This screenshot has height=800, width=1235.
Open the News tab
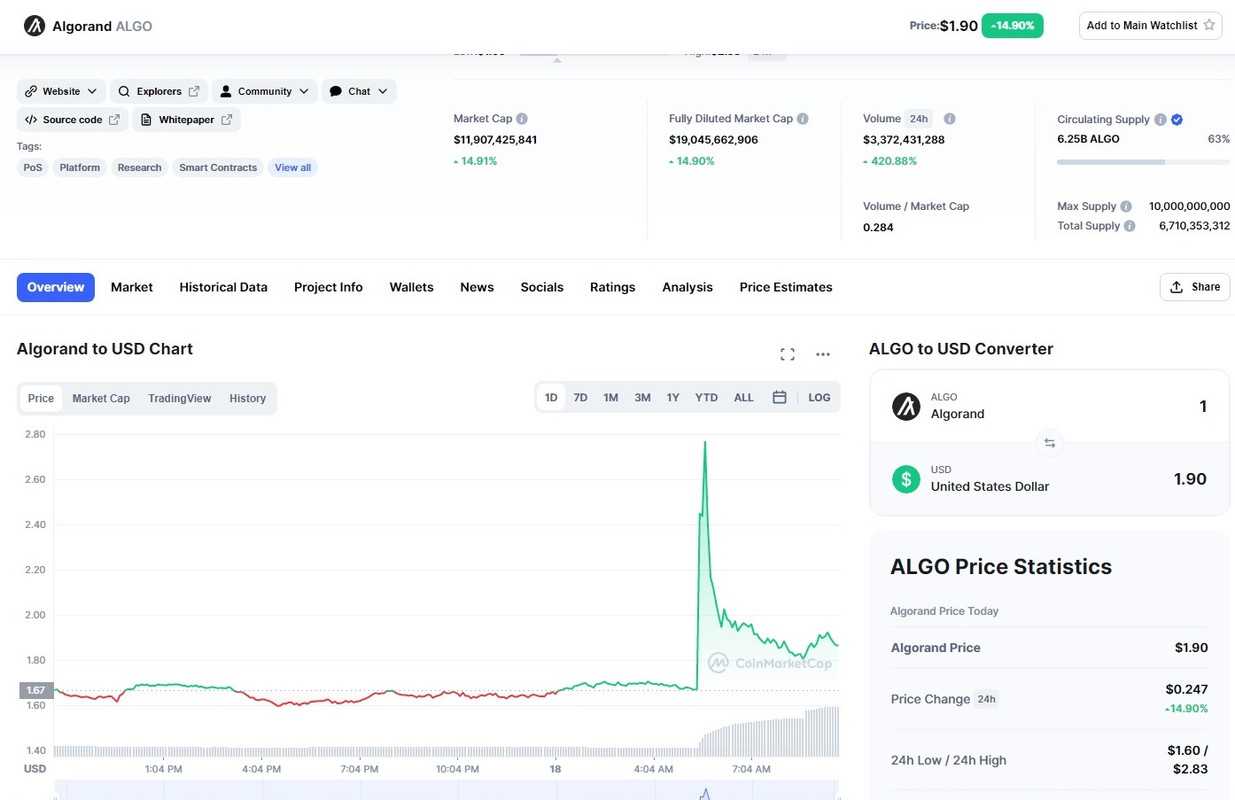[477, 287]
